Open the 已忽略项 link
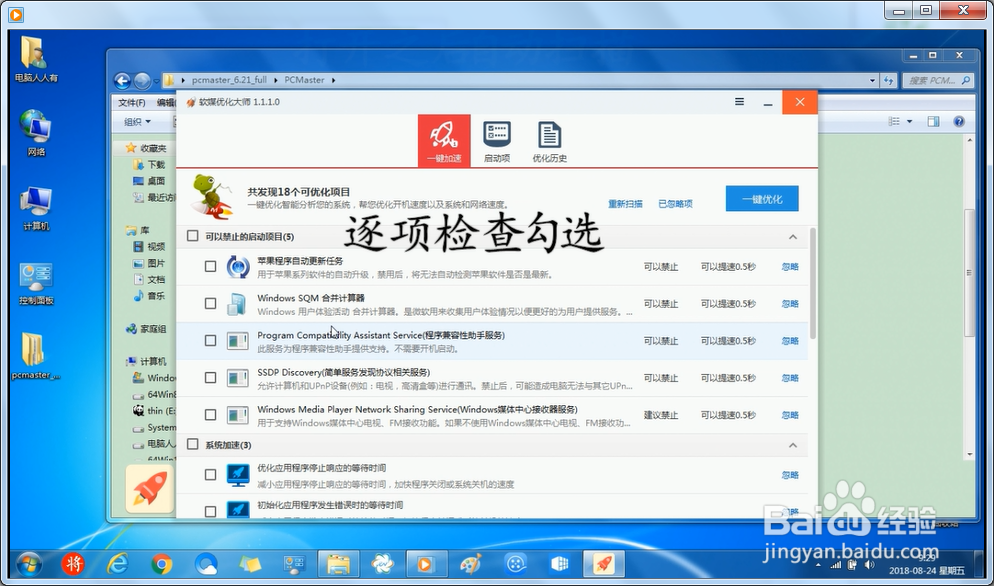Viewport: 994px width, 586px height. (675, 204)
